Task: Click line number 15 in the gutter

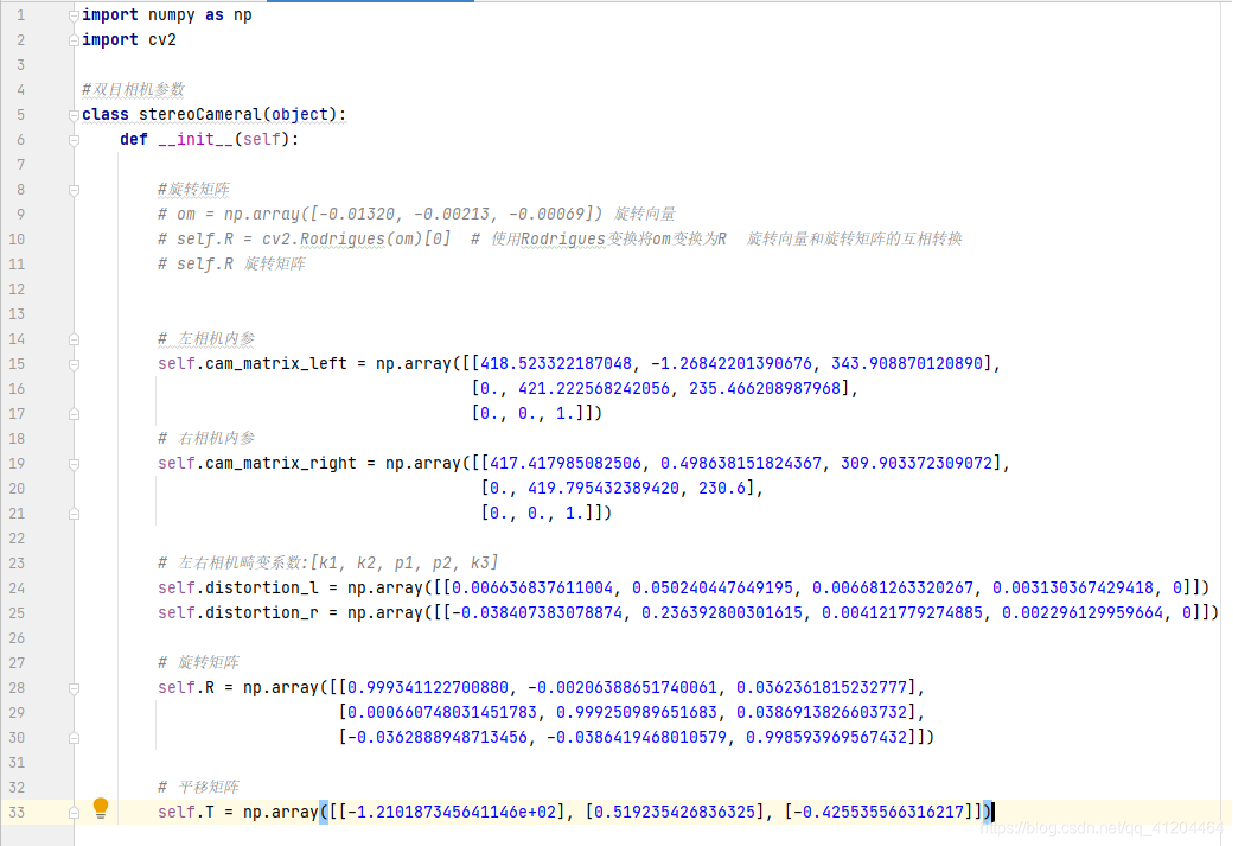Action: (17, 364)
